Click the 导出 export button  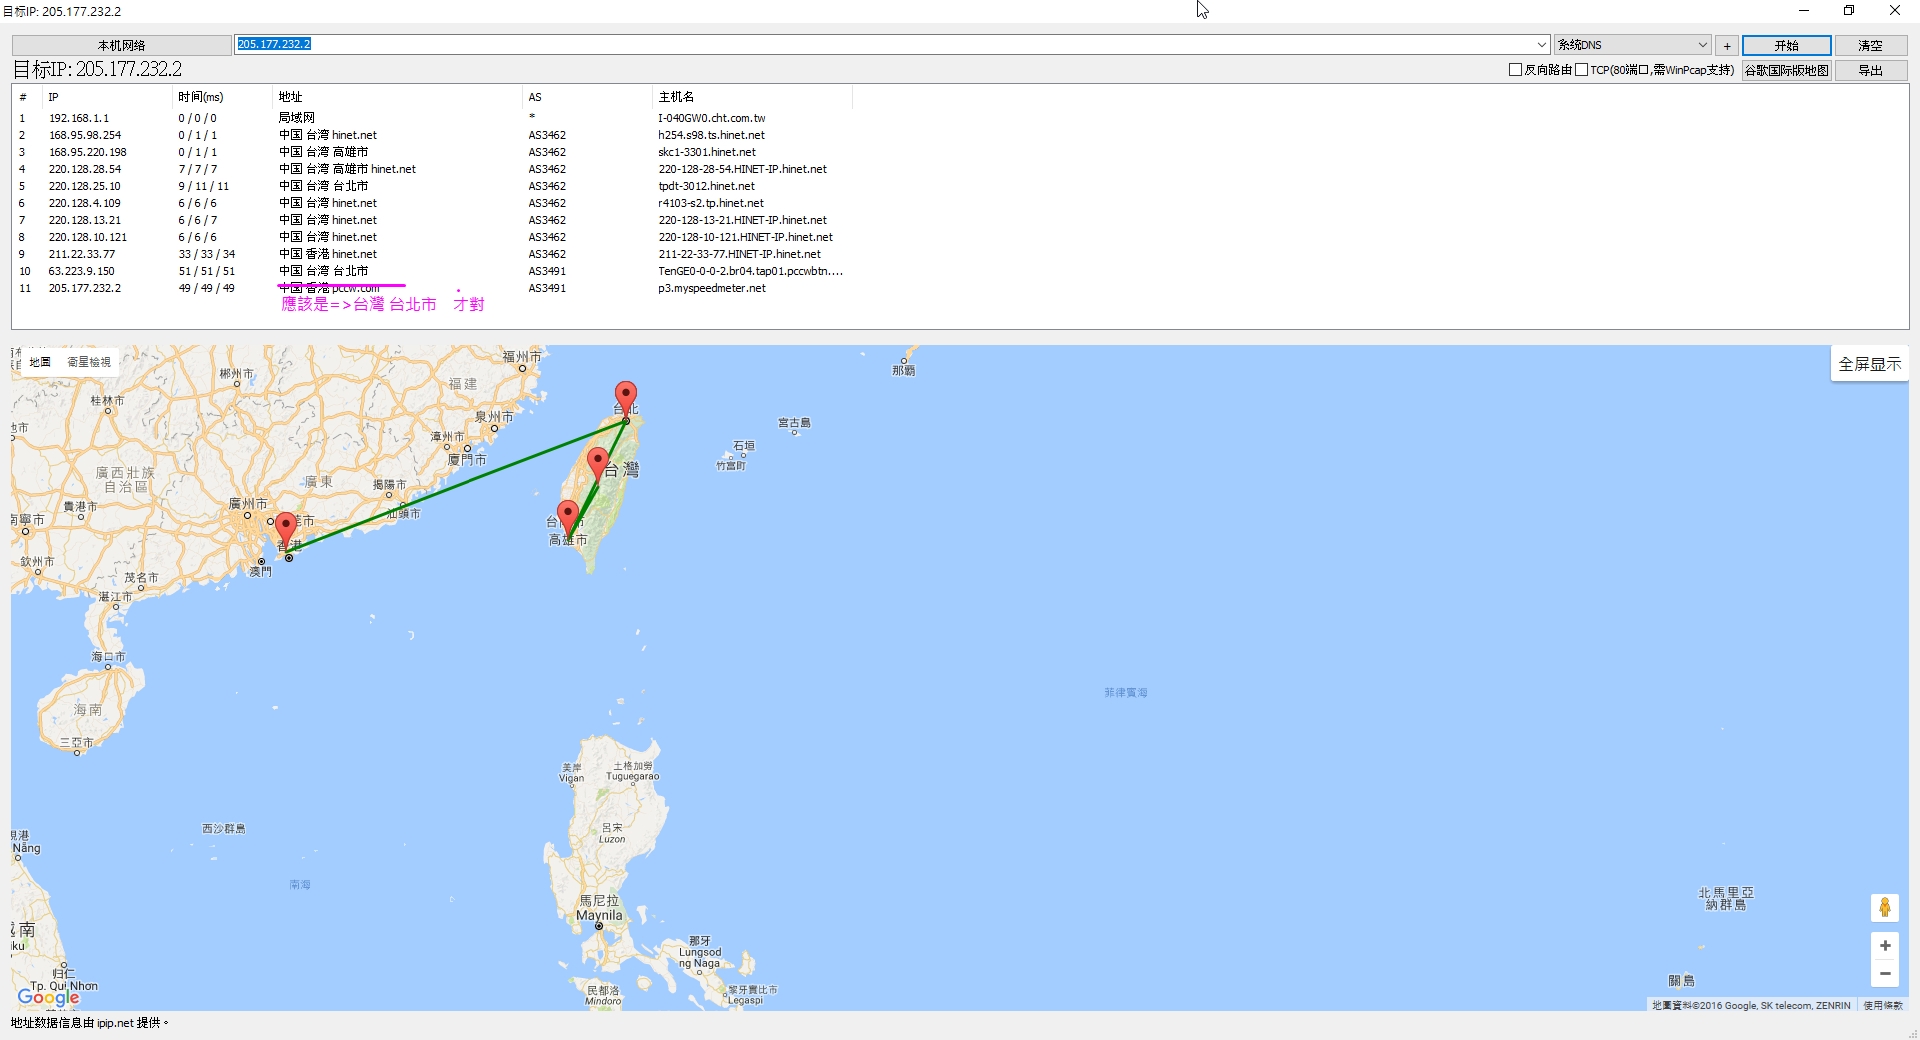click(1870, 70)
